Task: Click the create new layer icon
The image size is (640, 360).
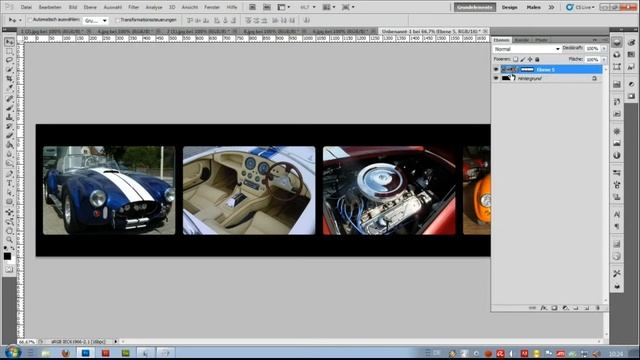Action: pyautogui.click(x=586, y=308)
